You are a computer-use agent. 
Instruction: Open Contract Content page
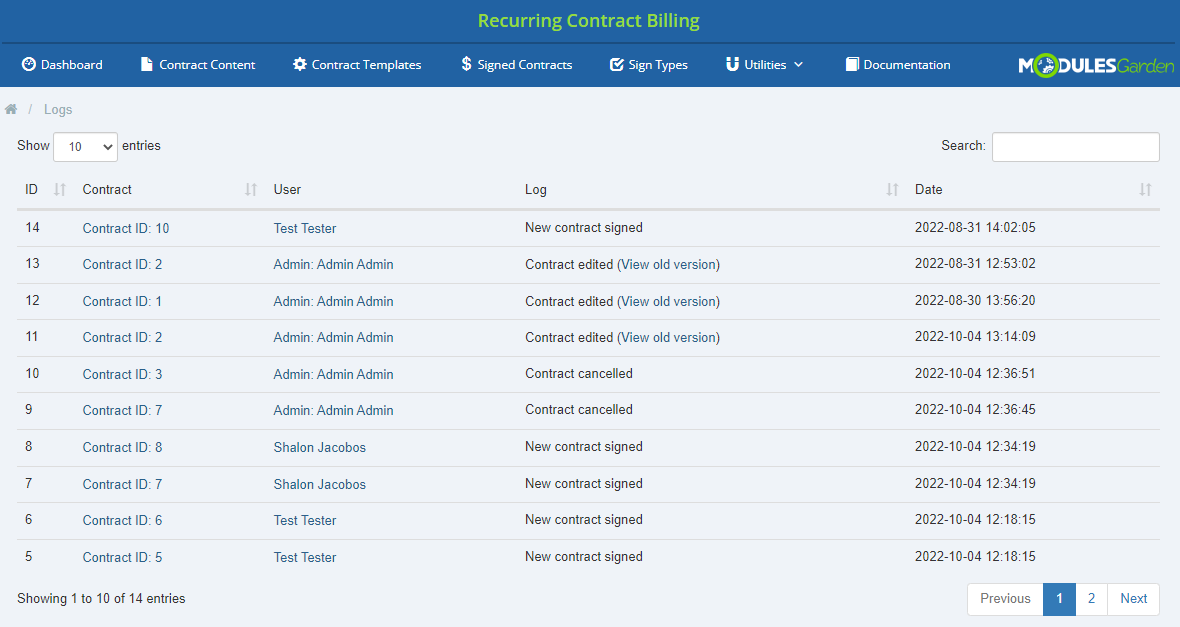[x=198, y=65]
